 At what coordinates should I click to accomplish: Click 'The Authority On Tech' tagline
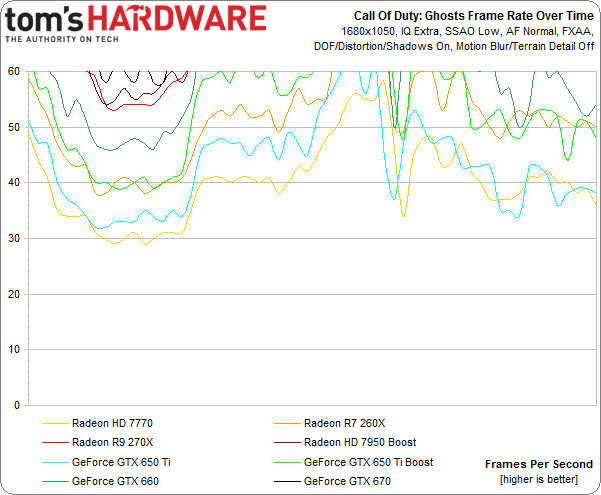coord(62,39)
